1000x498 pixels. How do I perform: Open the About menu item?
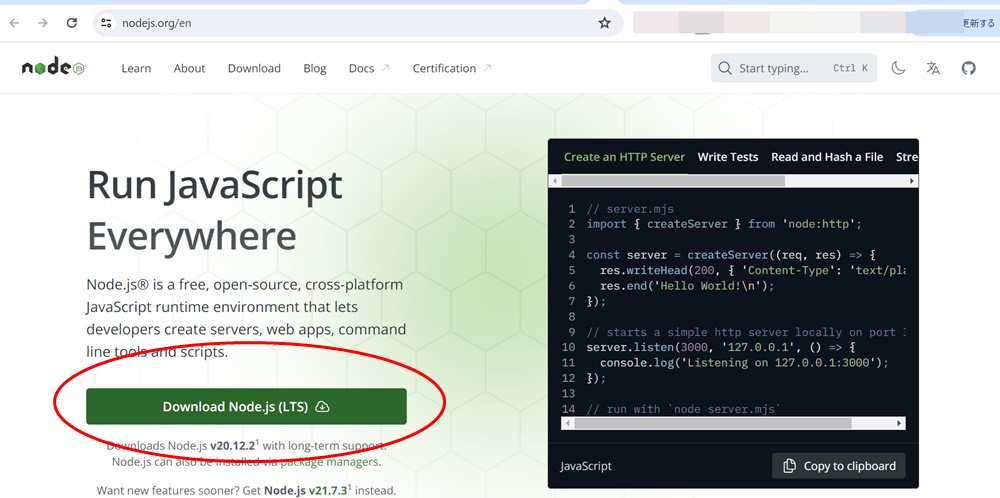[x=189, y=68]
